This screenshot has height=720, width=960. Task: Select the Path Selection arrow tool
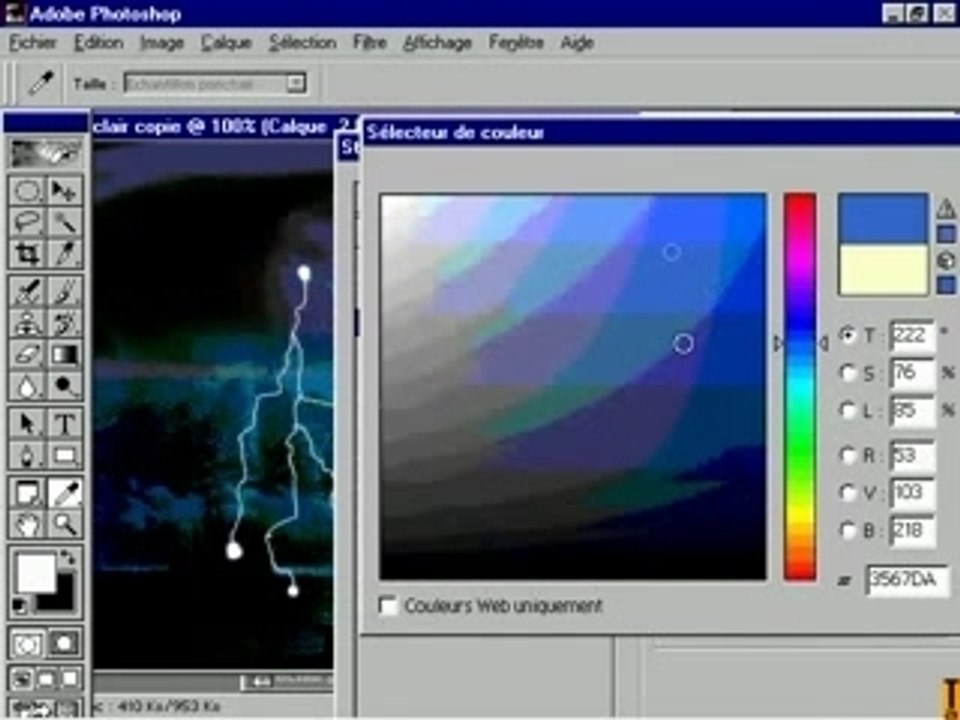(26, 424)
